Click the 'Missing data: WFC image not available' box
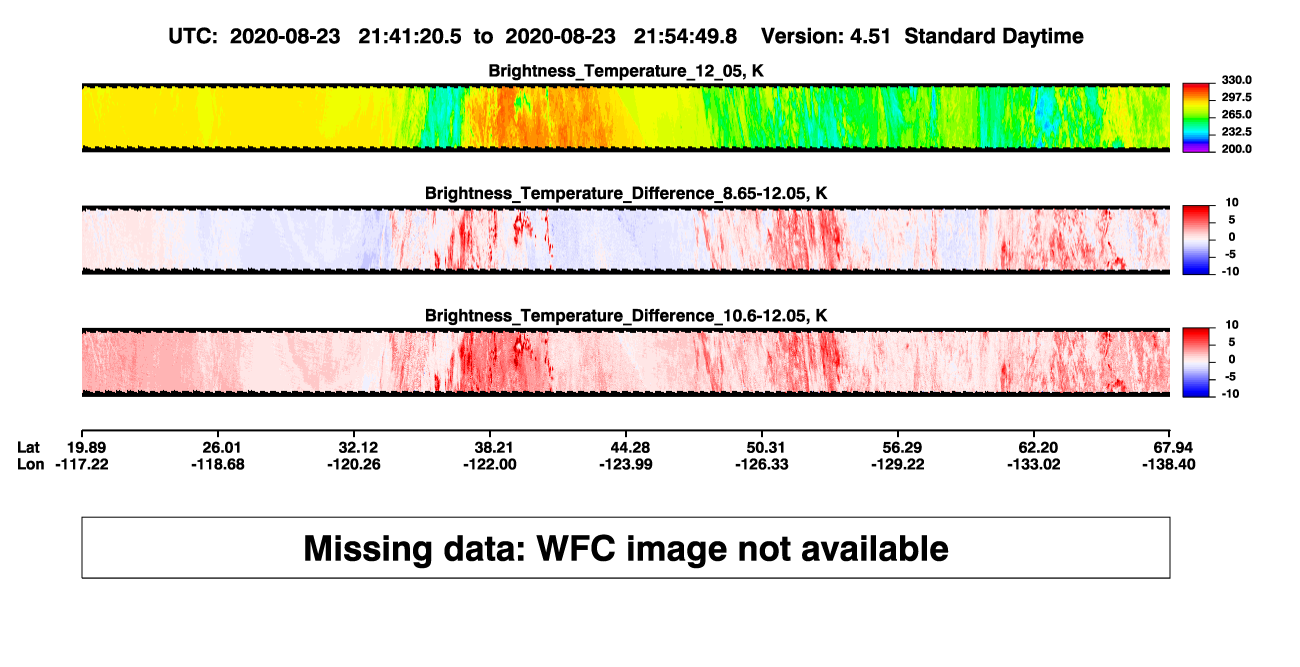 click(625, 547)
